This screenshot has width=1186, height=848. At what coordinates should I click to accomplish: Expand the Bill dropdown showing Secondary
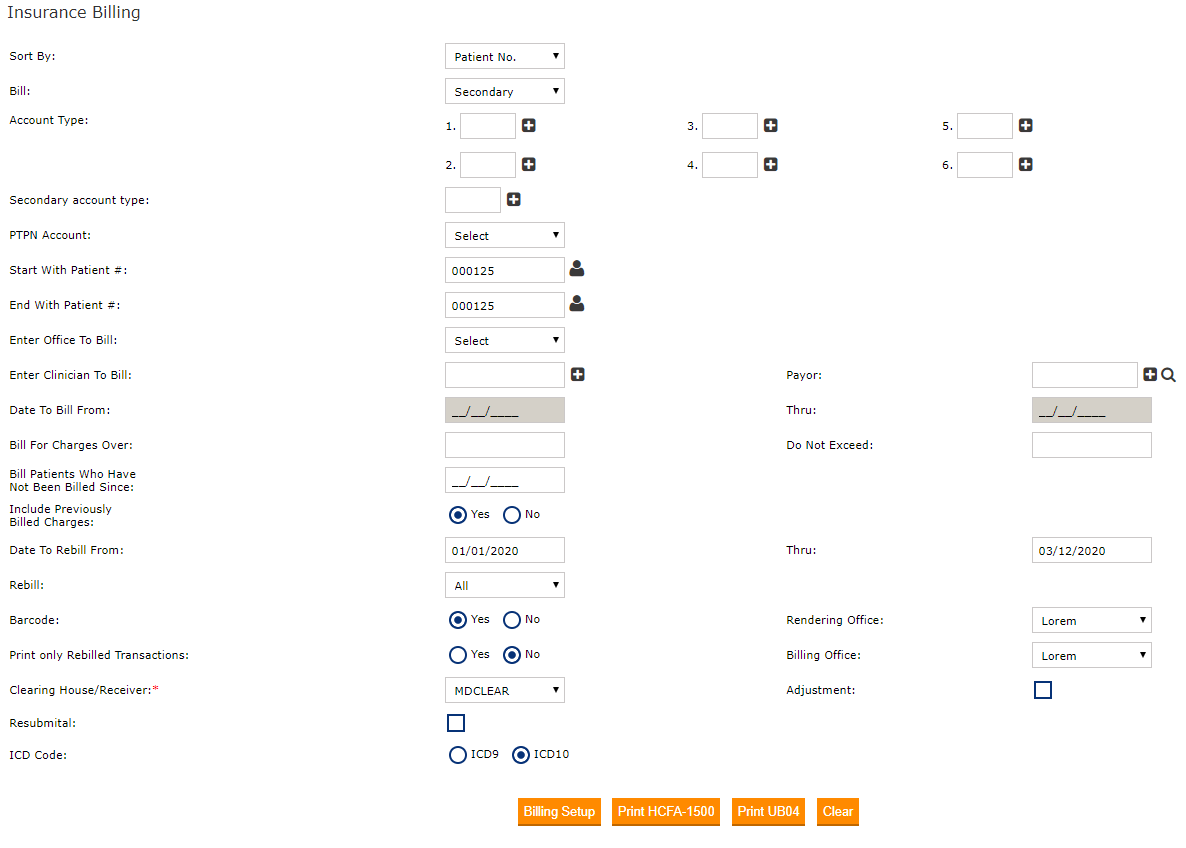[x=504, y=92]
